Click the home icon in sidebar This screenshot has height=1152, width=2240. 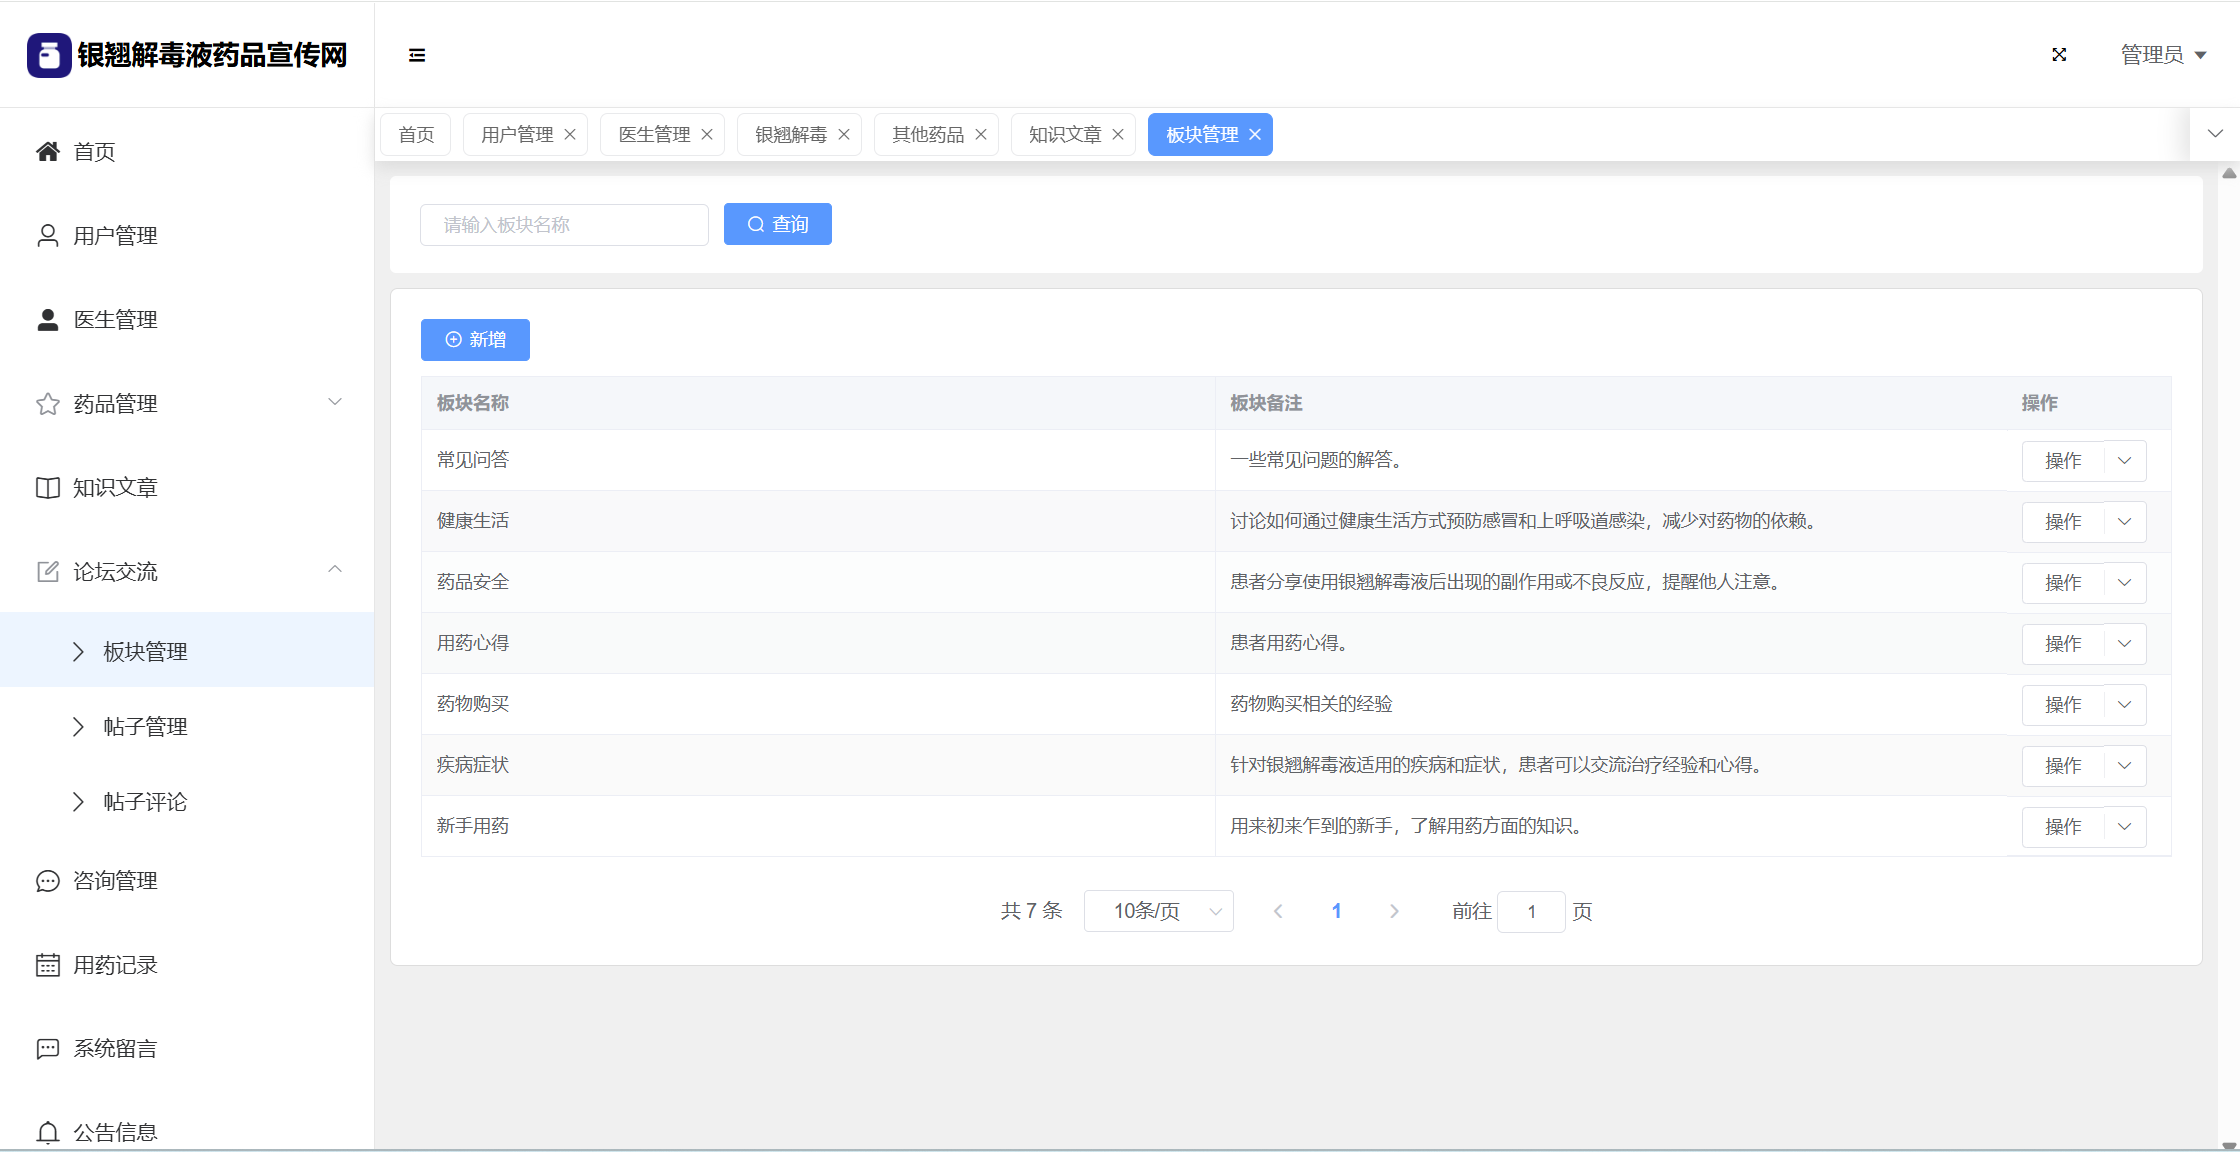[x=48, y=151]
